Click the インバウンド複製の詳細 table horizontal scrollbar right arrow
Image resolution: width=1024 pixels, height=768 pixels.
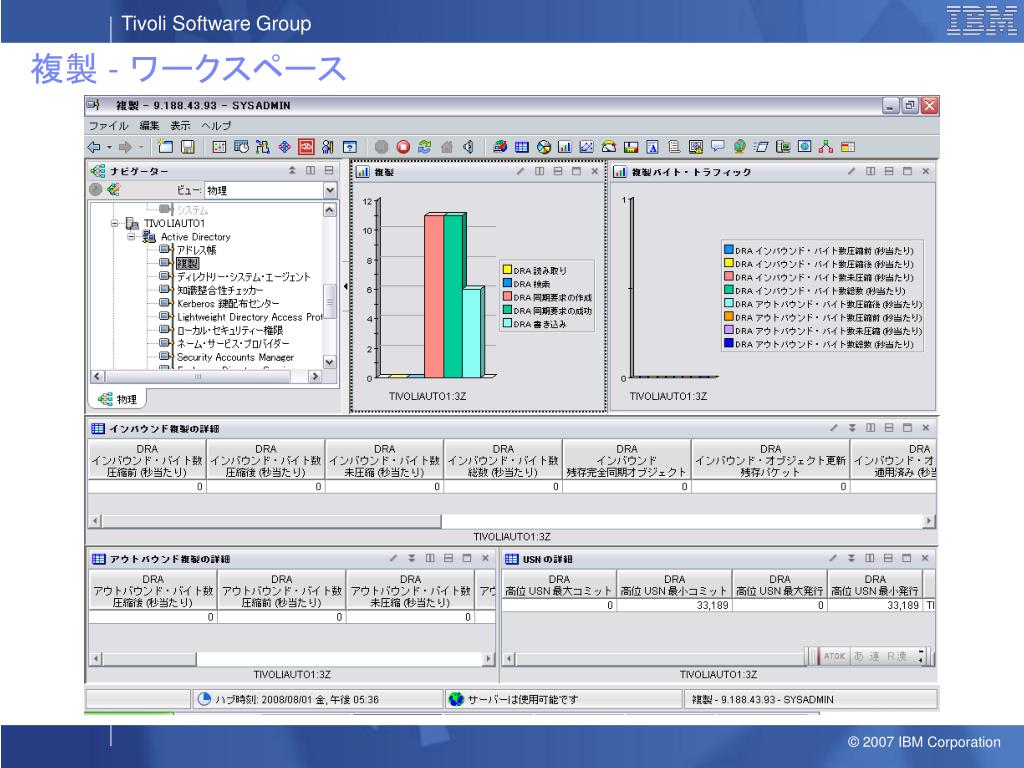929,521
